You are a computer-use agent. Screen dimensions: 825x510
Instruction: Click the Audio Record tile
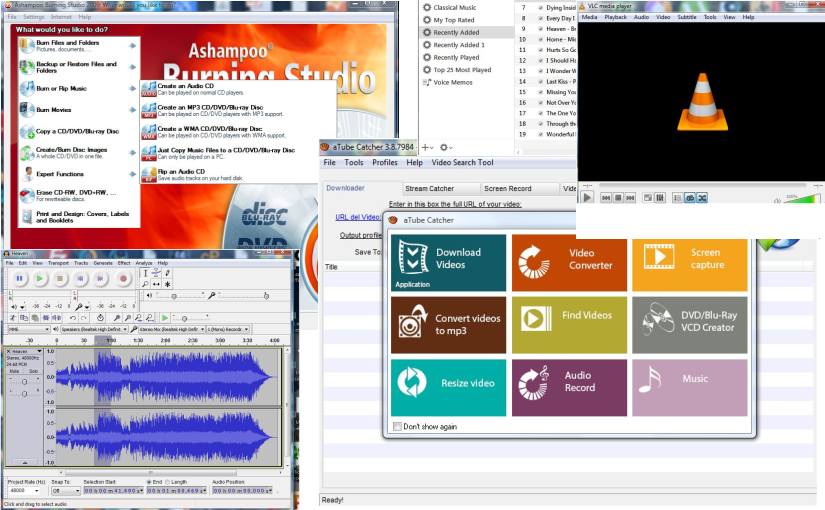[x=569, y=387]
